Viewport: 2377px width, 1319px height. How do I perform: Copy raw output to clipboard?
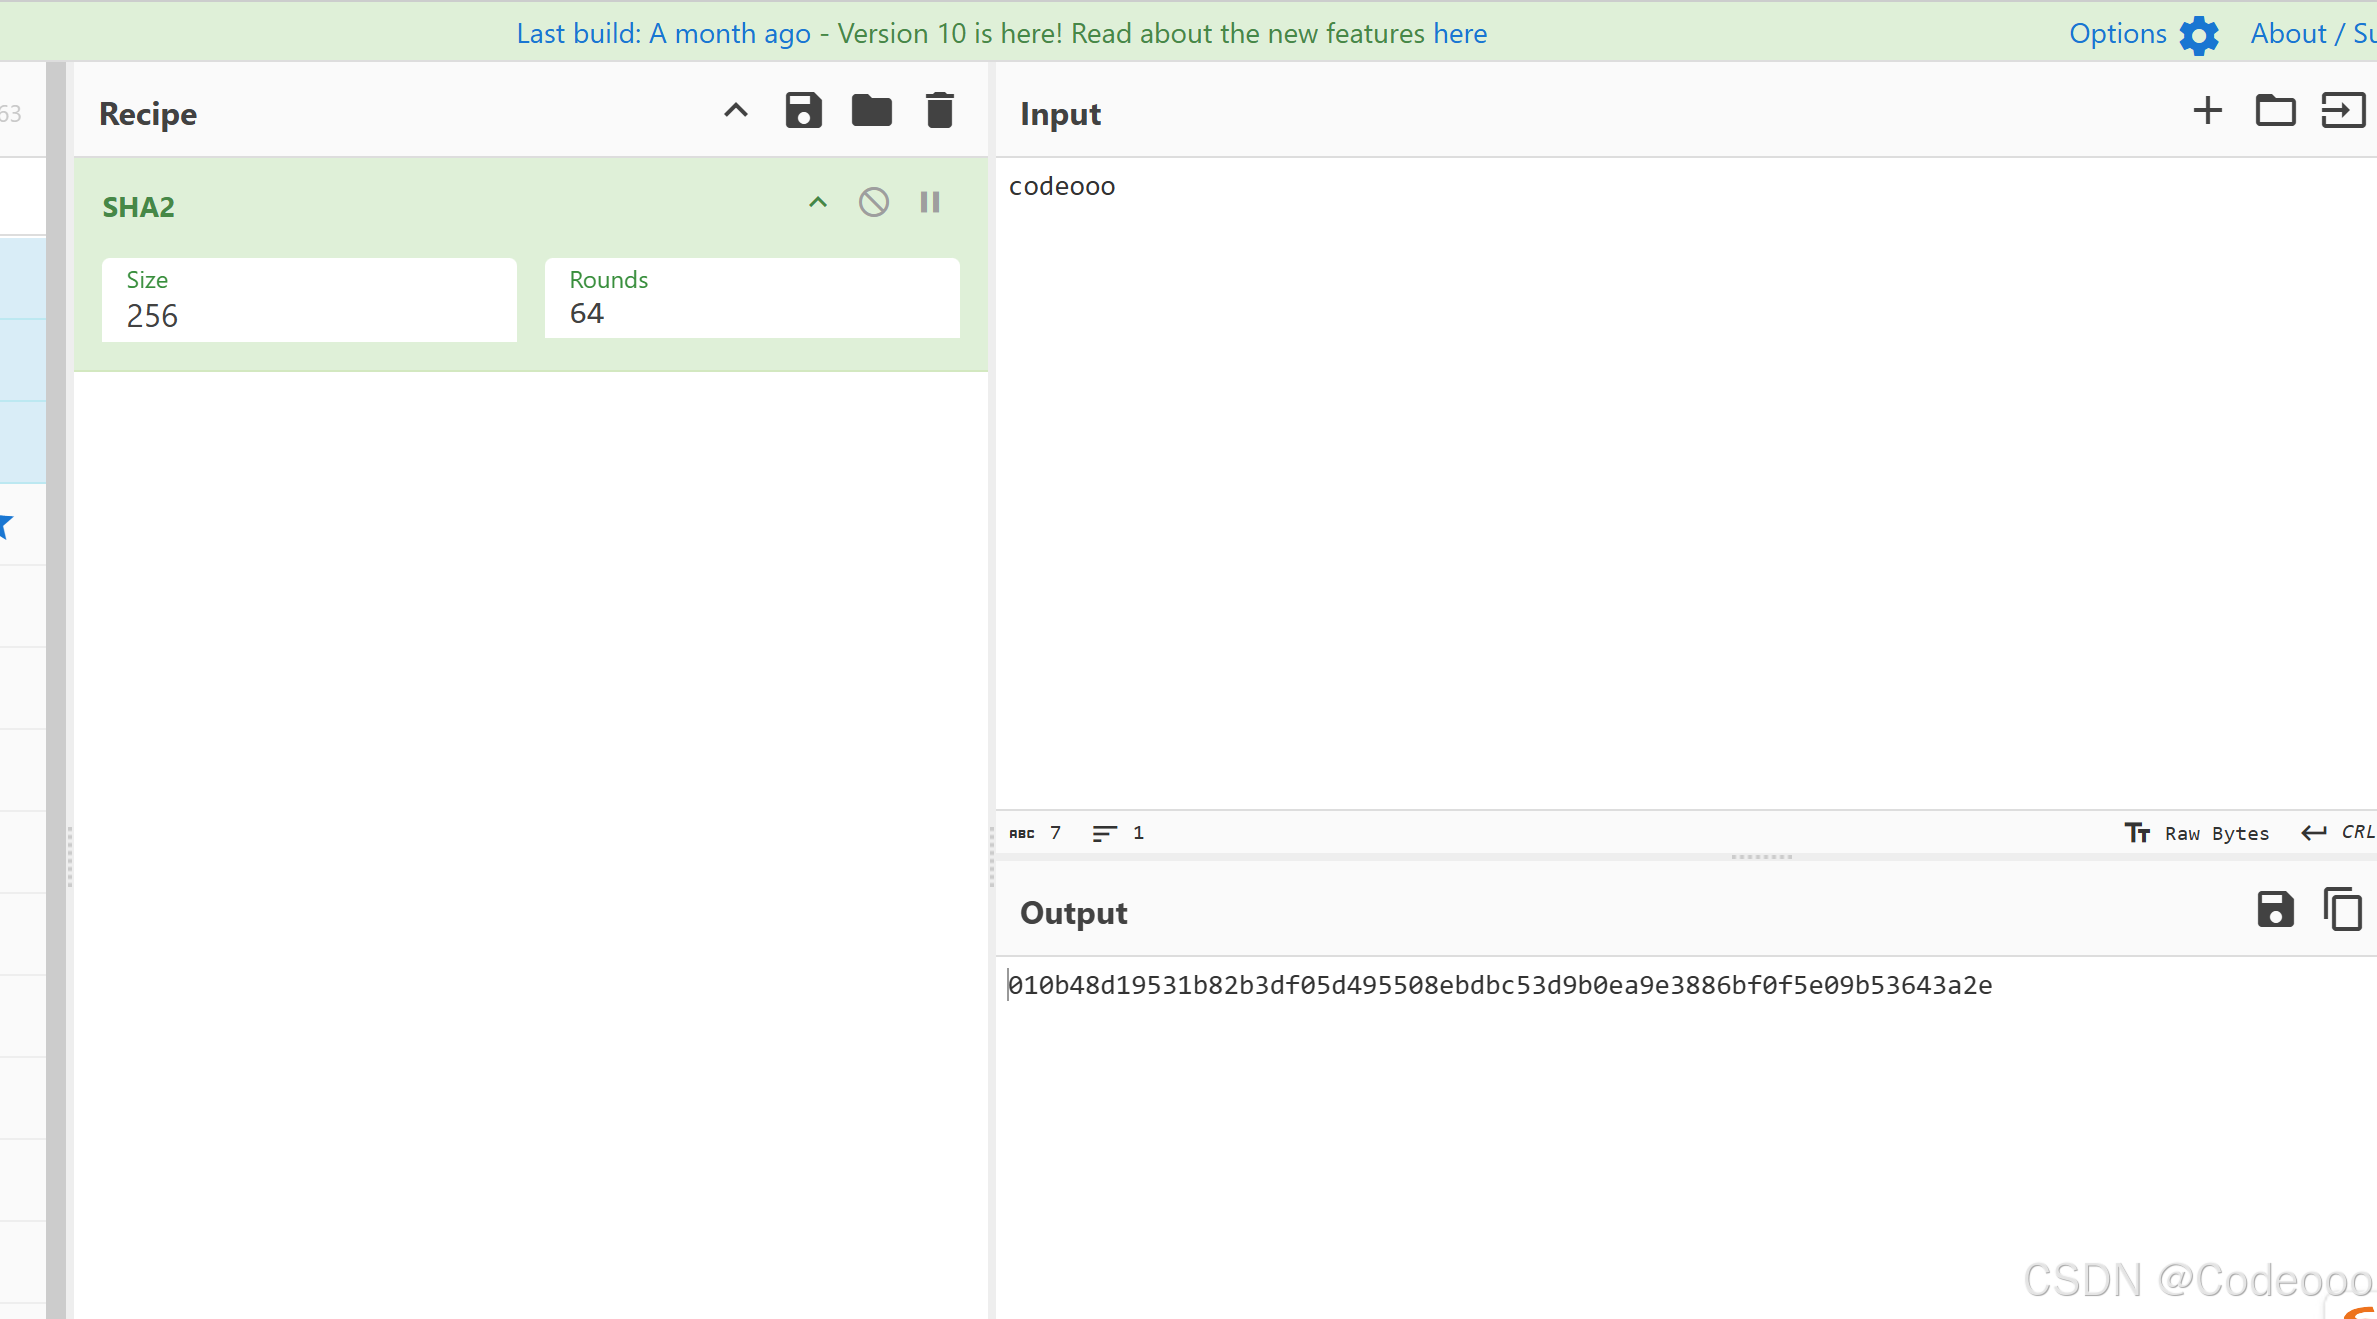pyautogui.click(x=2342, y=910)
